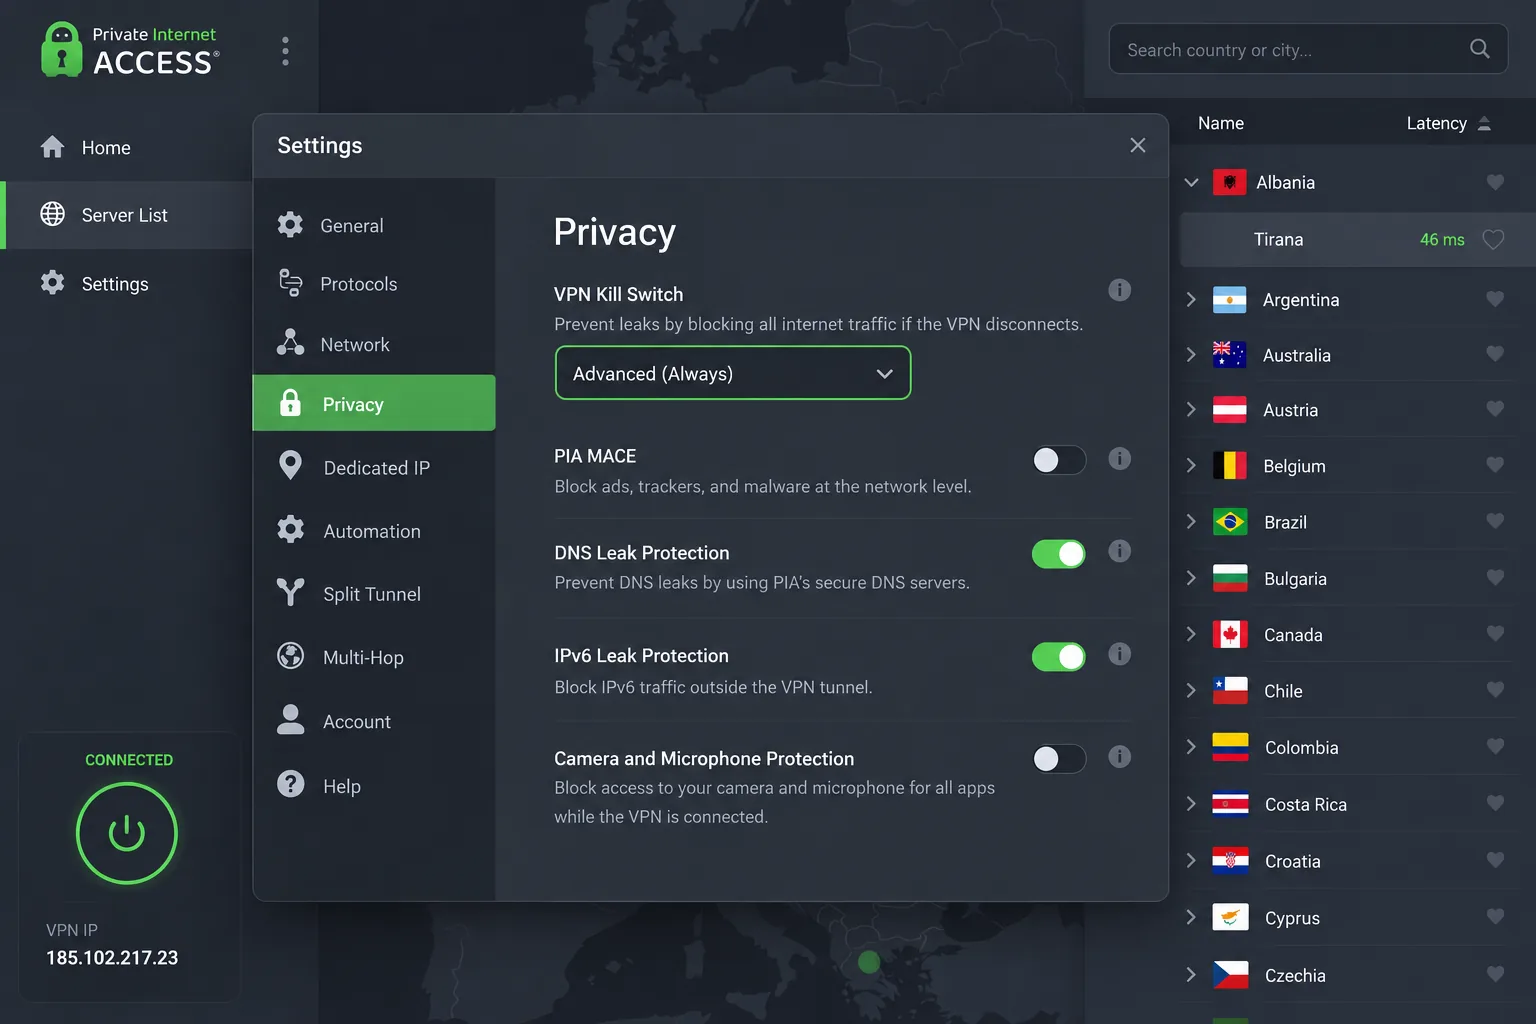This screenshot has height=1024, width=1536.
Task: Click the Czechia country name
Action: coord(1295,975)
